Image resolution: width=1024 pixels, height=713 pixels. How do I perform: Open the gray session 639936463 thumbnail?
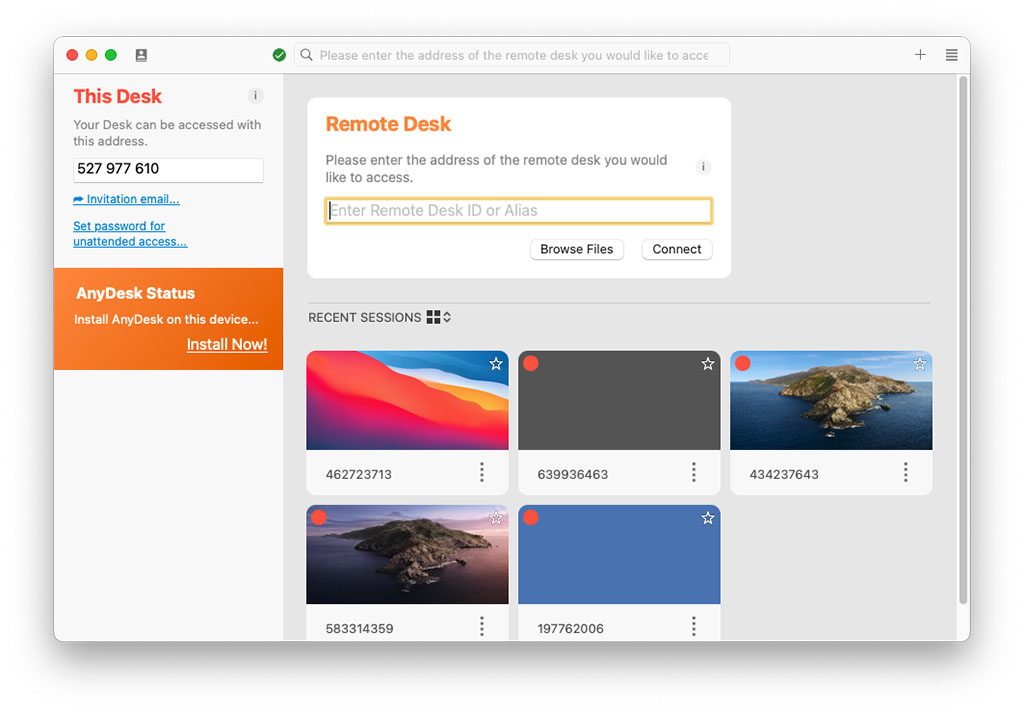(619, 400)
